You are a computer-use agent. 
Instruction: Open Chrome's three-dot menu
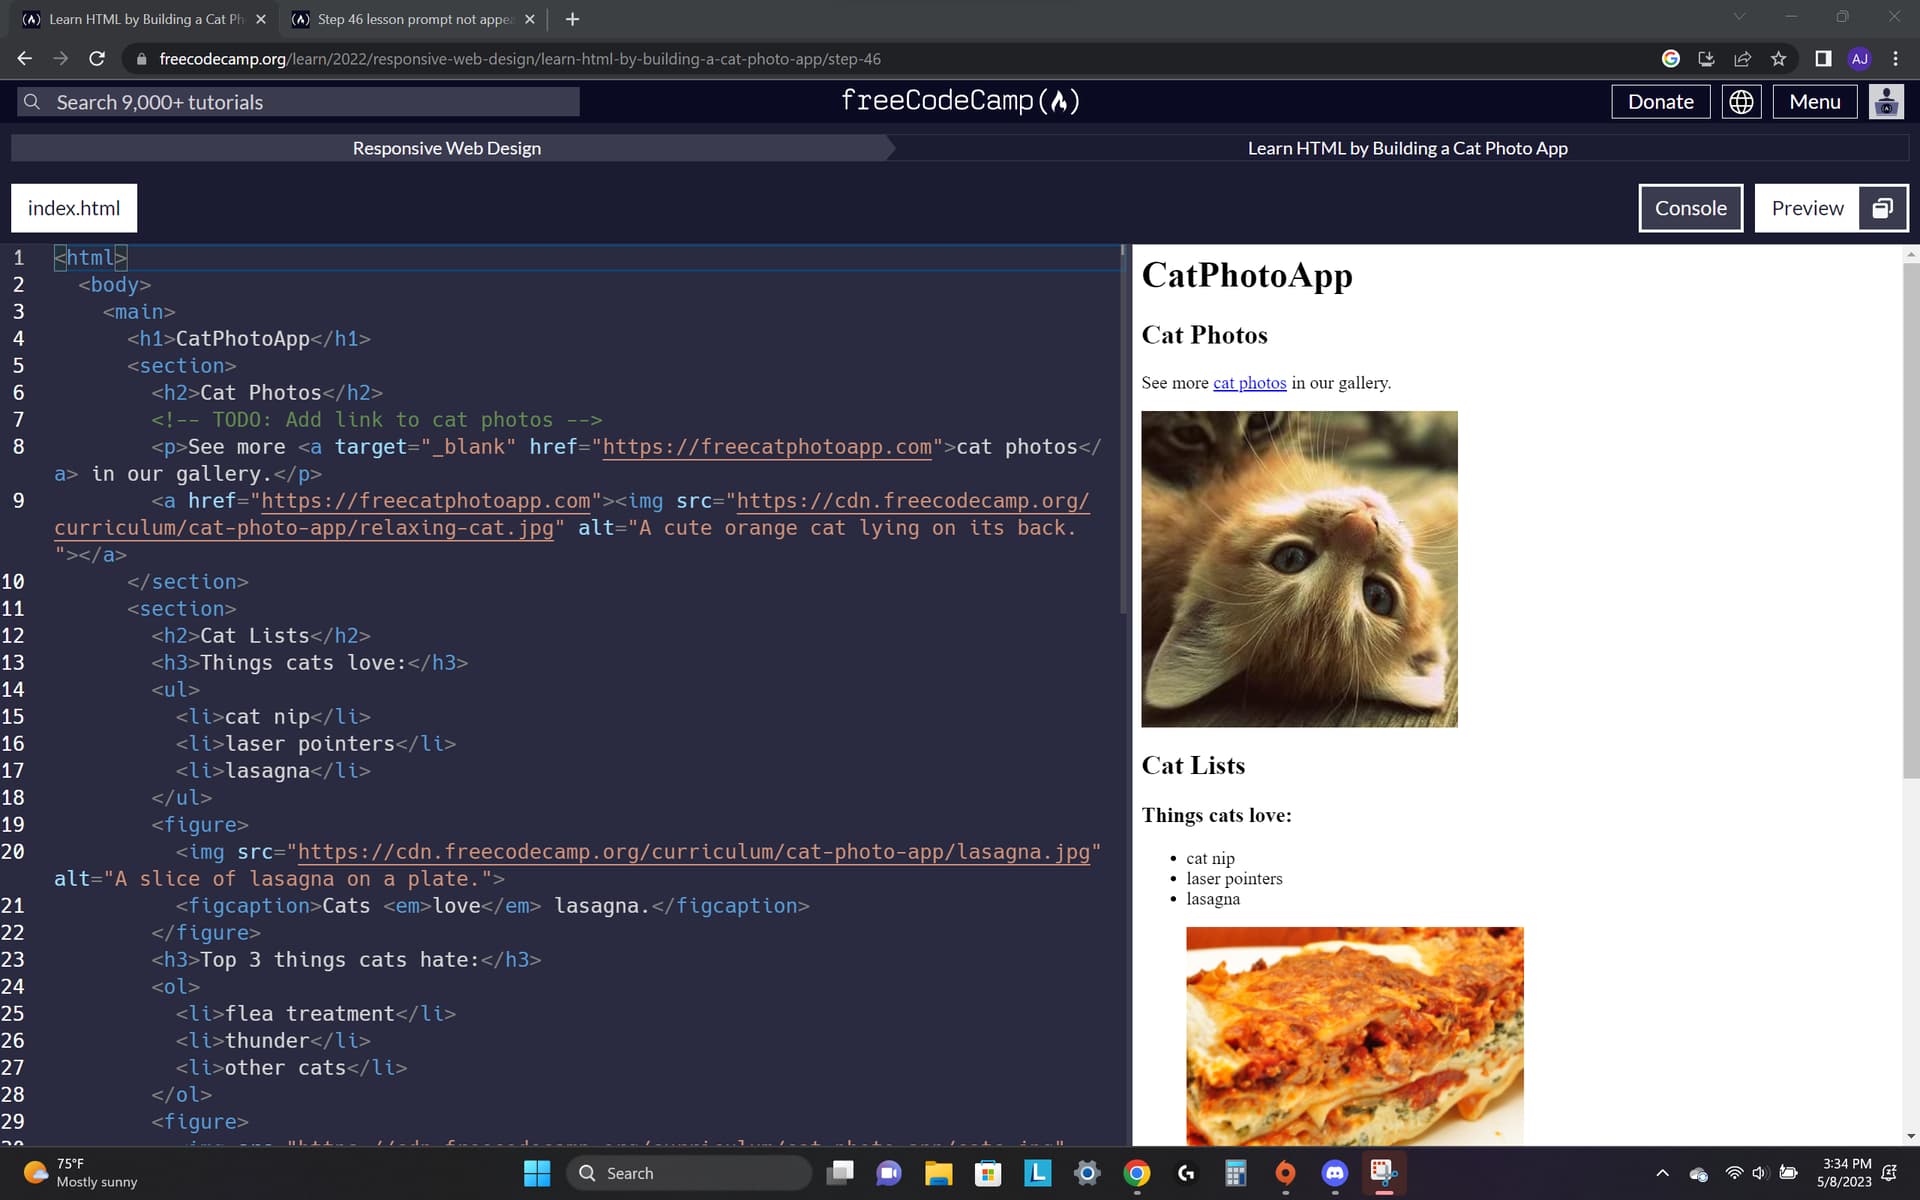click(x=1895, y=58)
